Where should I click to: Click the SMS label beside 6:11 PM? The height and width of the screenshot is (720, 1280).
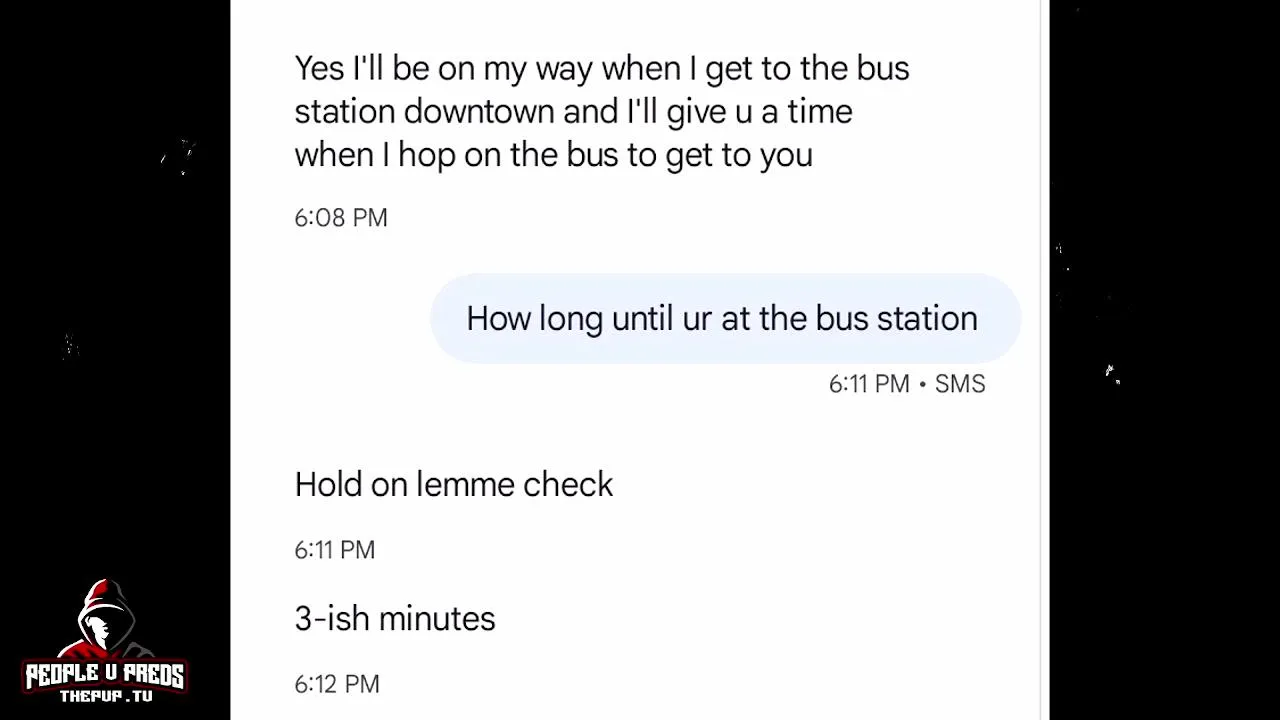pos(960,384)
